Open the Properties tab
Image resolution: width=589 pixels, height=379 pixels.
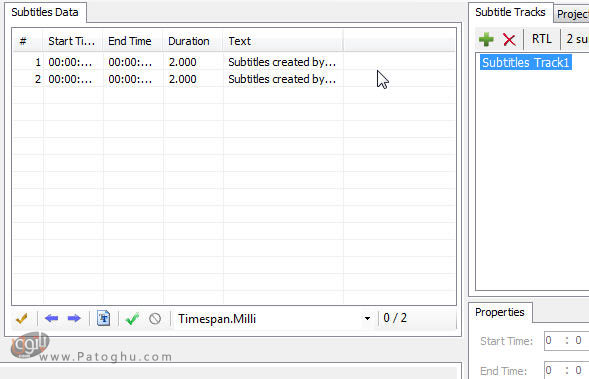(x=500, y=312)
